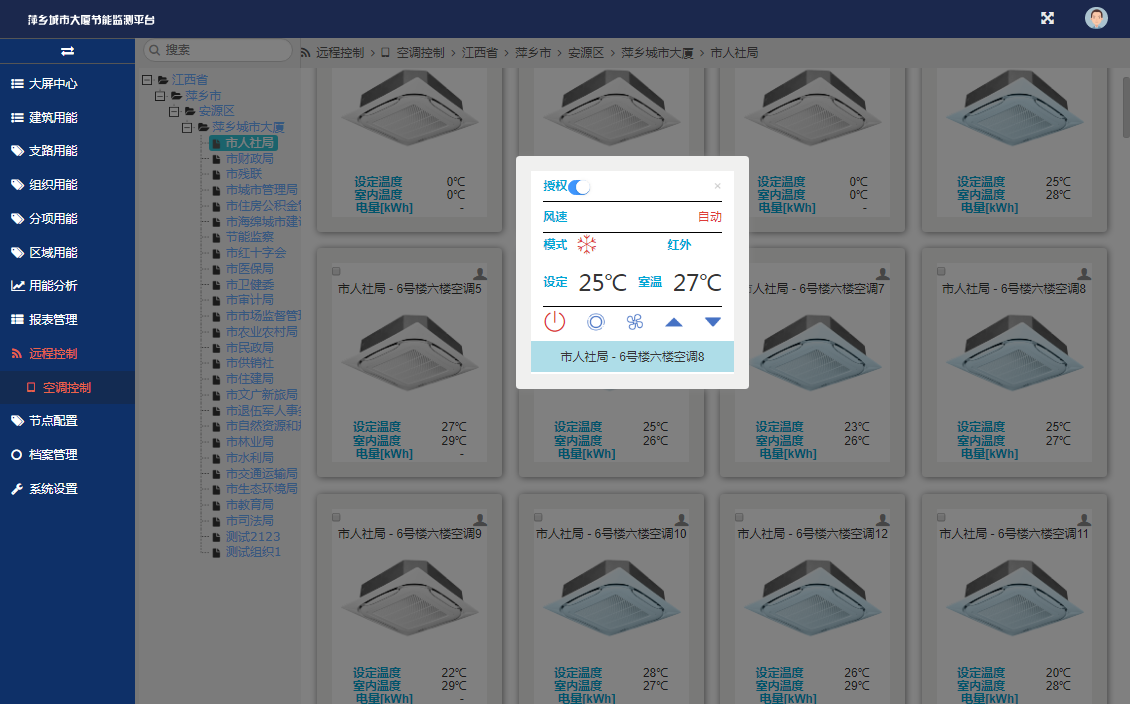Toggle the sidebar collapse arrows icon
The height and width of the screenshot is (704, 1130).
67,51
